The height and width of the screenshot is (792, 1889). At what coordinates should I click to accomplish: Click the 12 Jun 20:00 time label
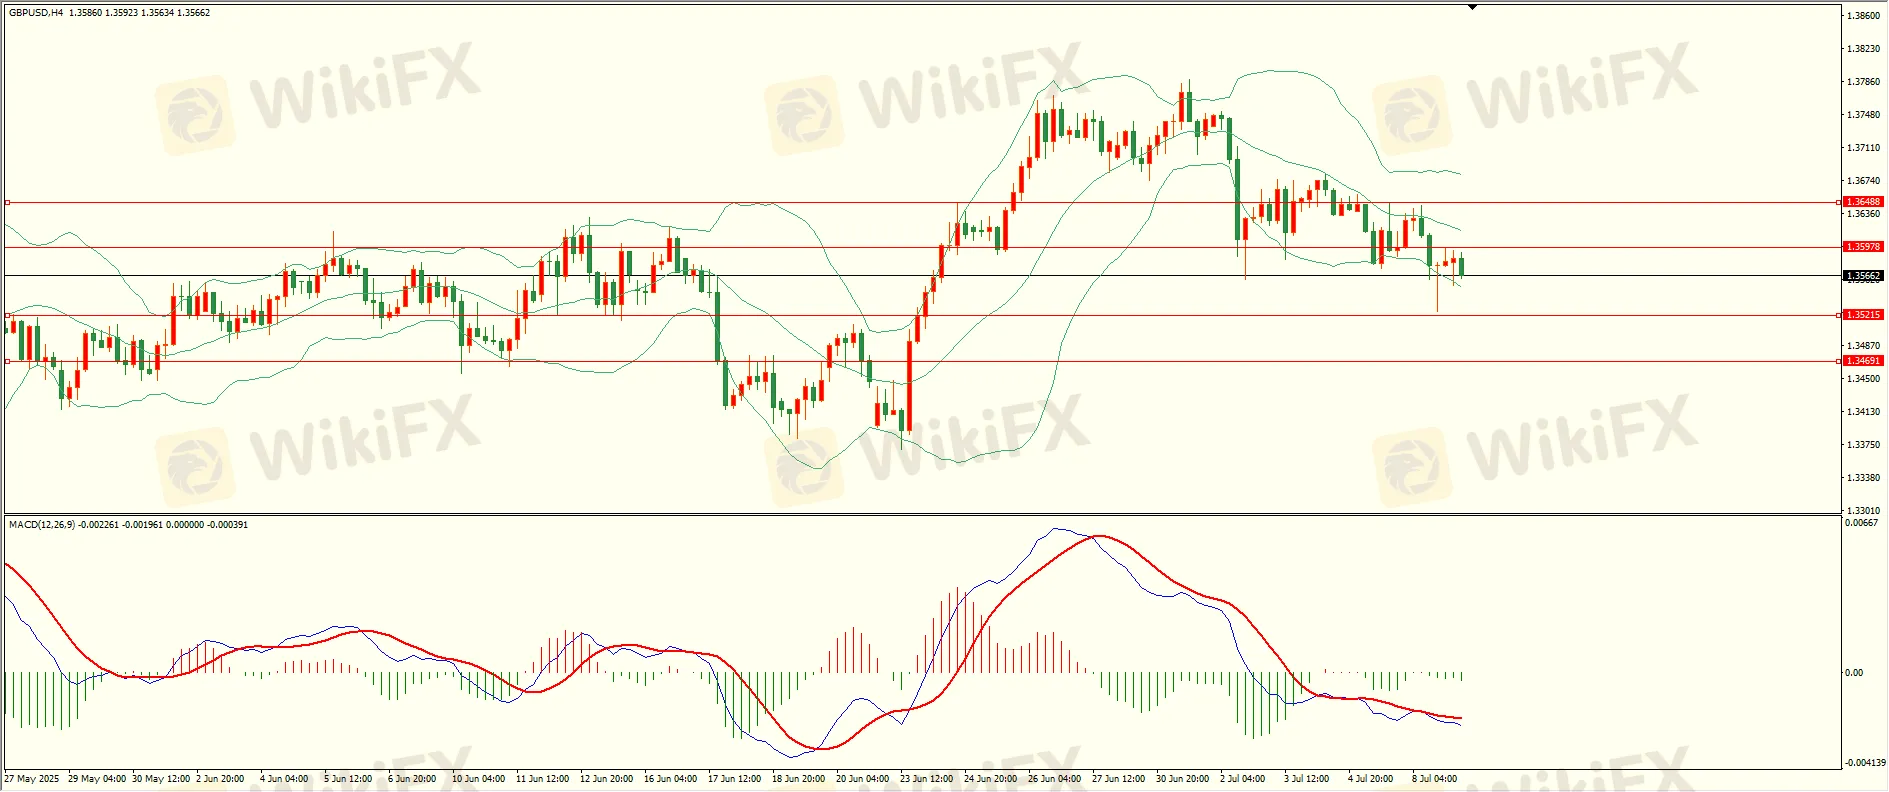(607, 779)
